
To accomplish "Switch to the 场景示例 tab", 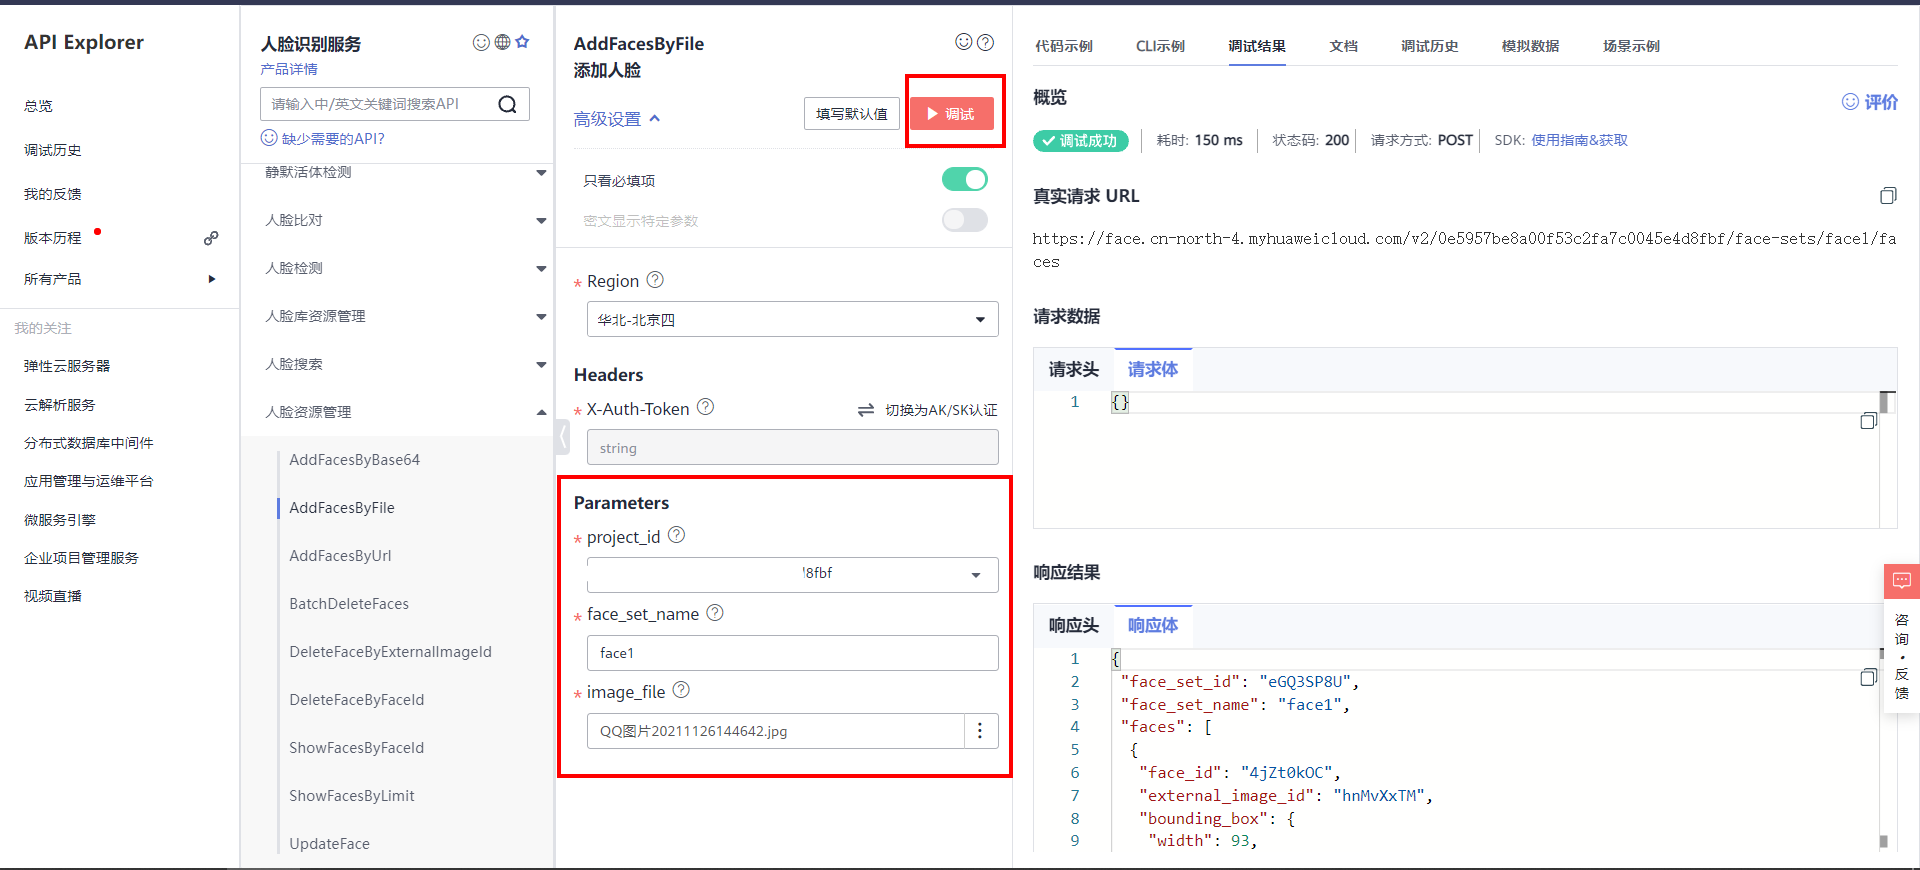I will 1631,46.
